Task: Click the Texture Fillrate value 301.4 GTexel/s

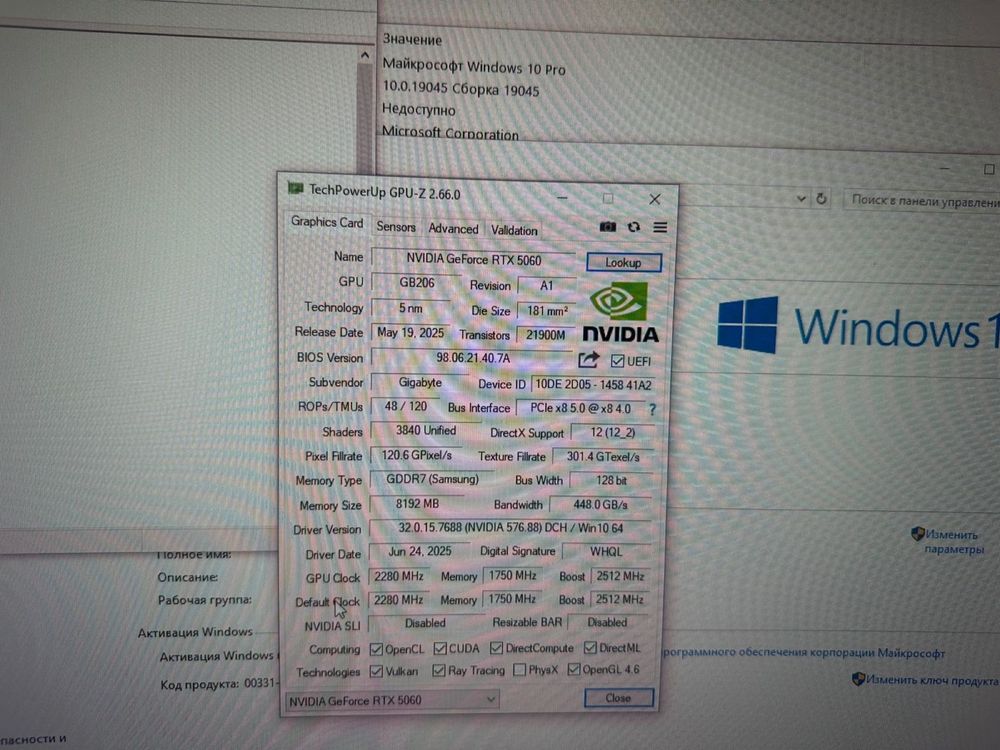Action: click(603, 457)
